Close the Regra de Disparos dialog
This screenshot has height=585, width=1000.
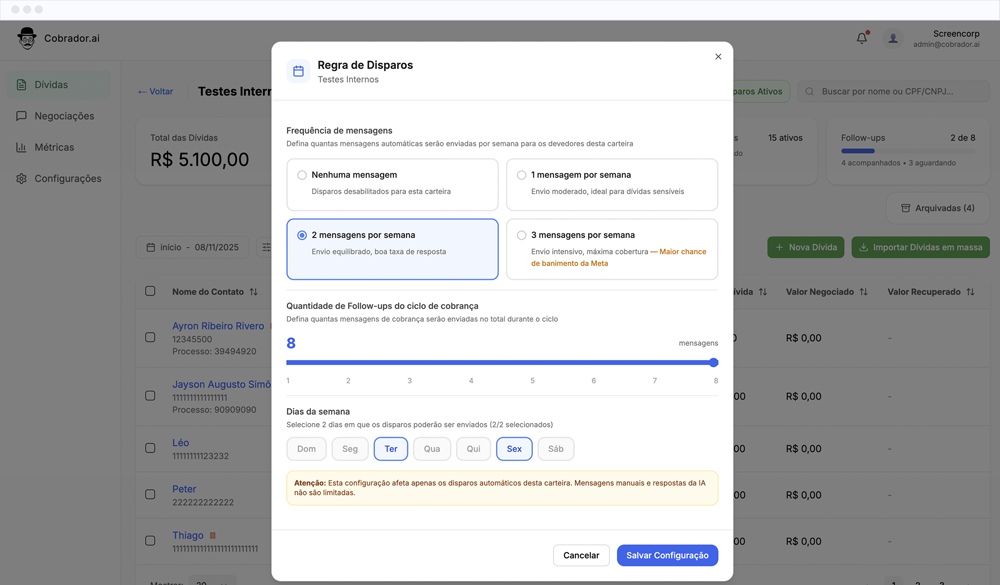tap(718, 57)
